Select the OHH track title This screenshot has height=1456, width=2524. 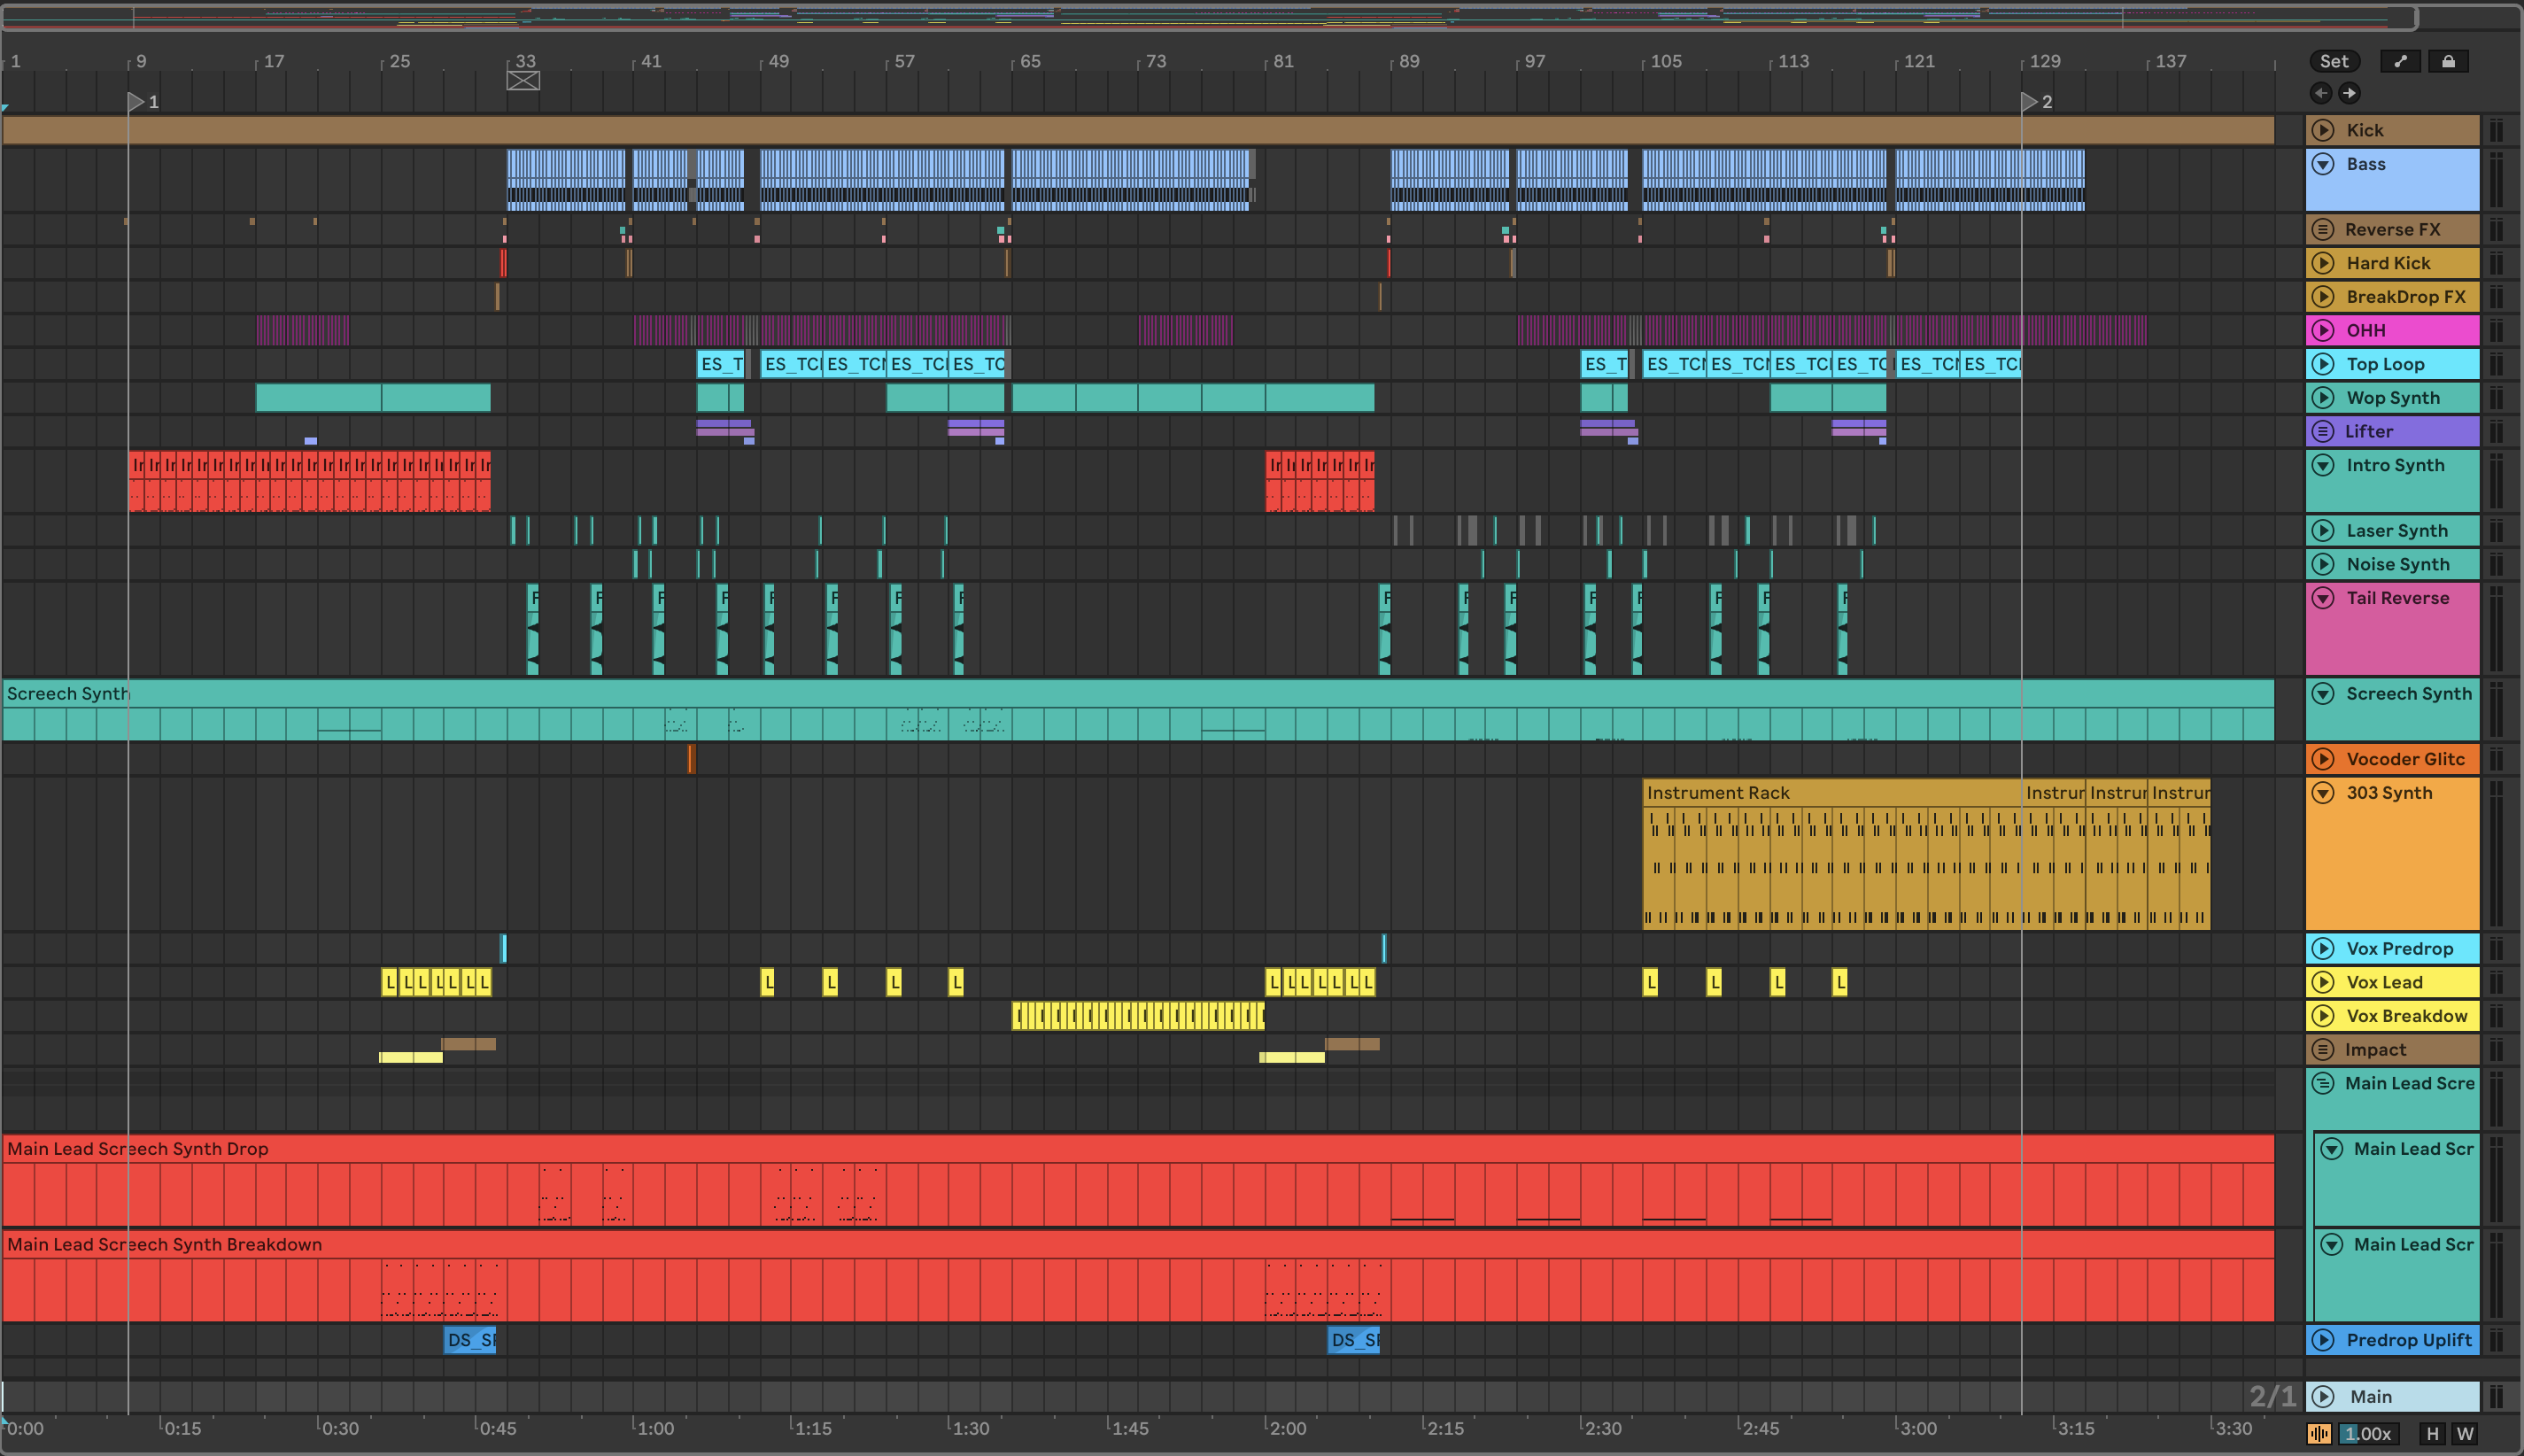[x=2366, y=330]
